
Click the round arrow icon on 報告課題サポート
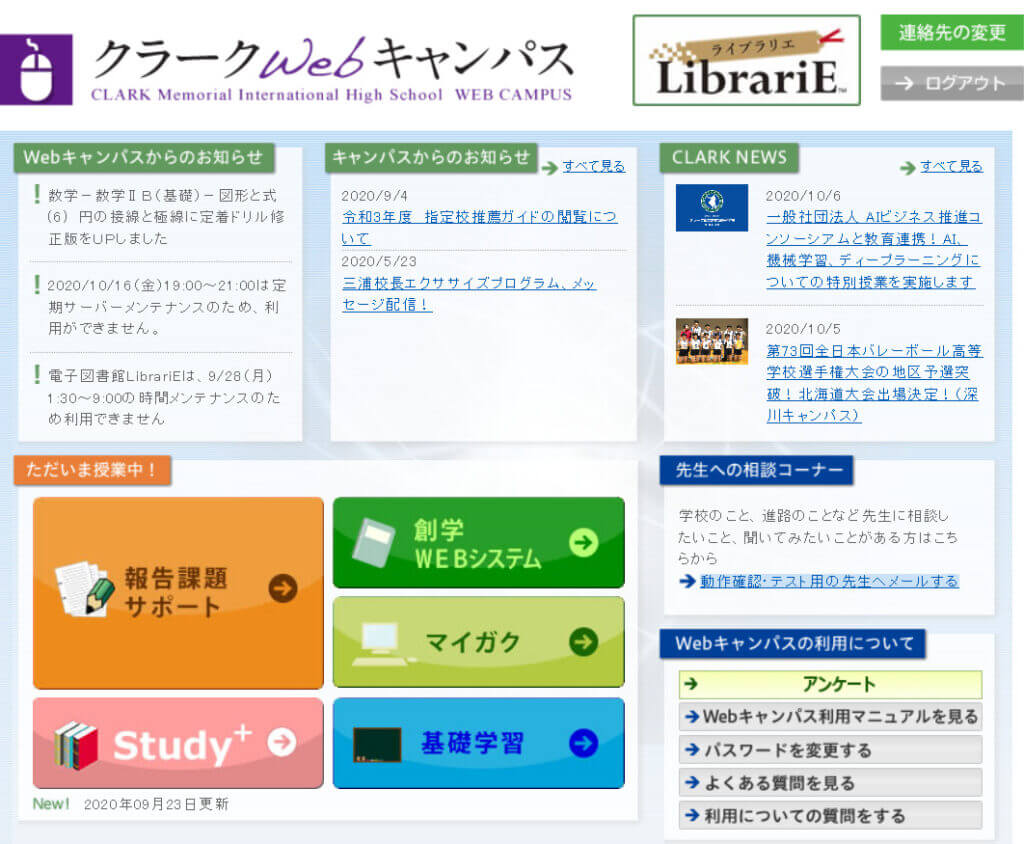click(283, 588)
